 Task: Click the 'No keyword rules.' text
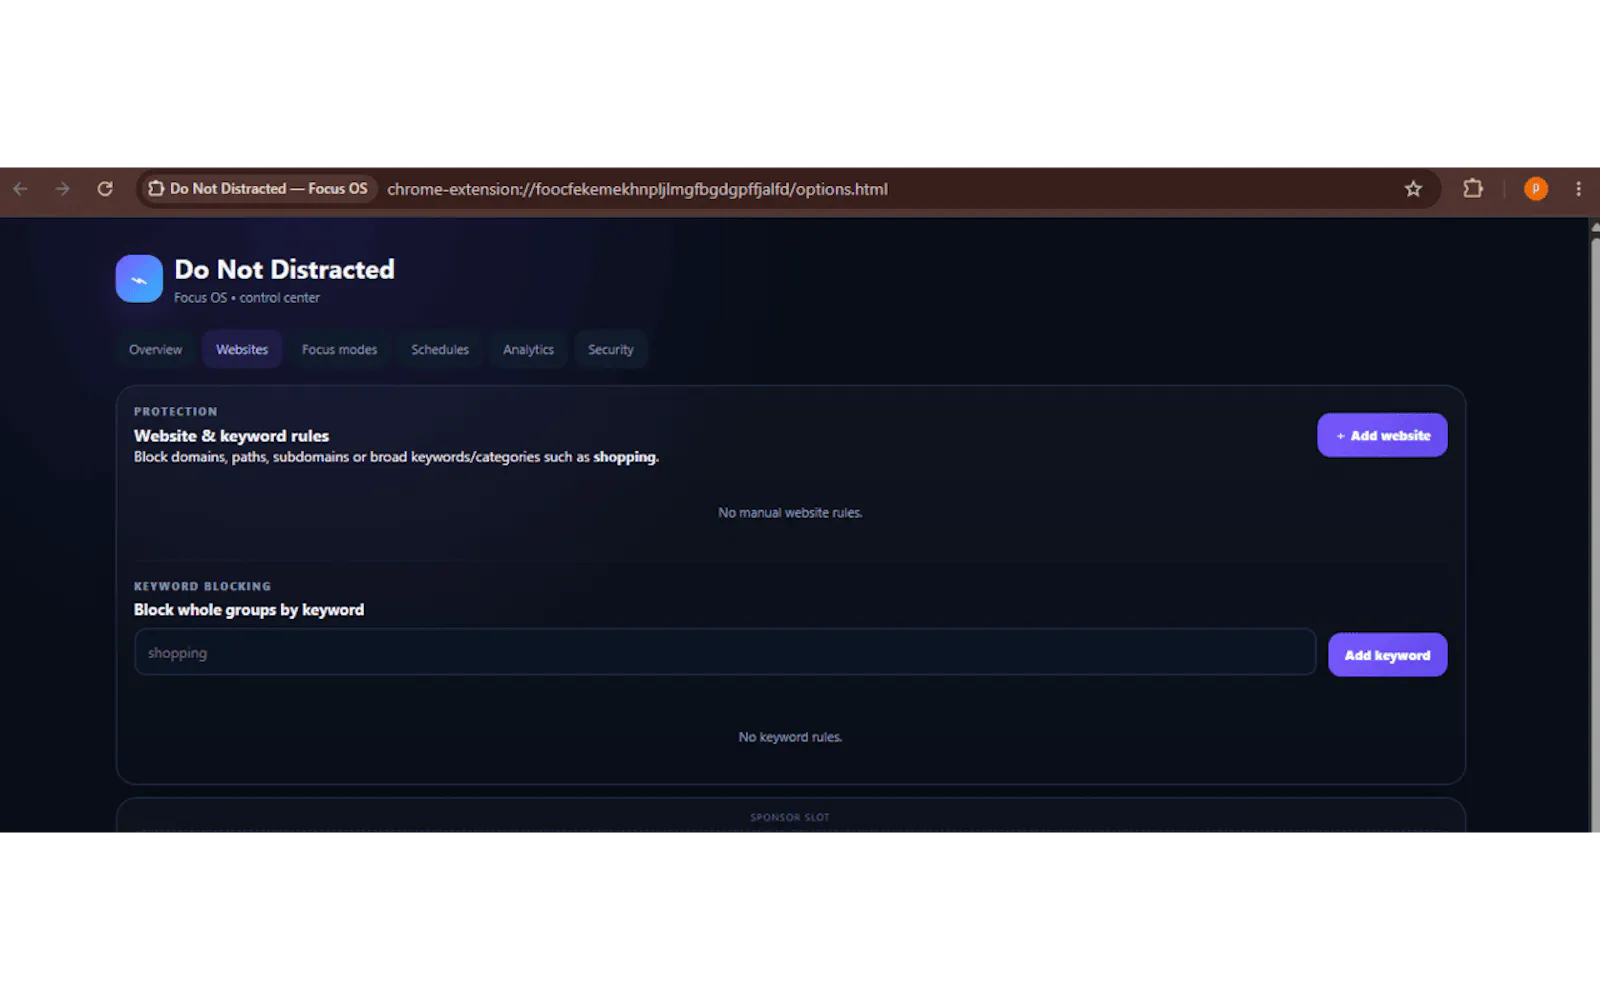tap(790, 737)
